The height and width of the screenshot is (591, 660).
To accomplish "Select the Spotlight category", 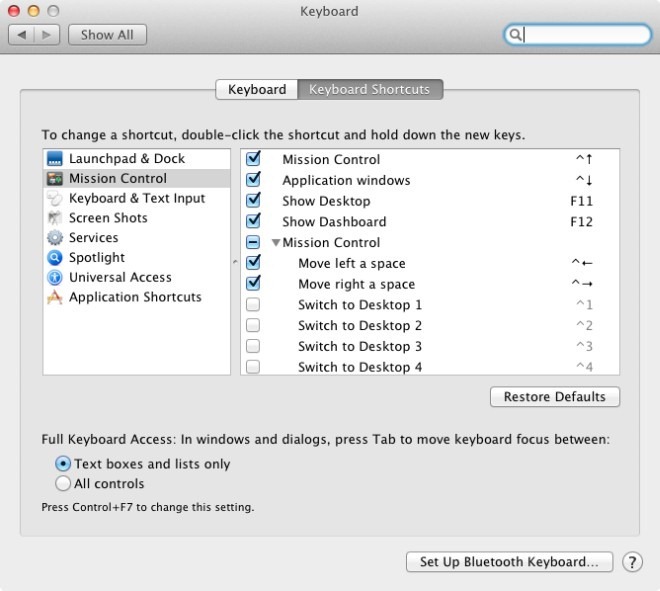I will coord(137,258).
